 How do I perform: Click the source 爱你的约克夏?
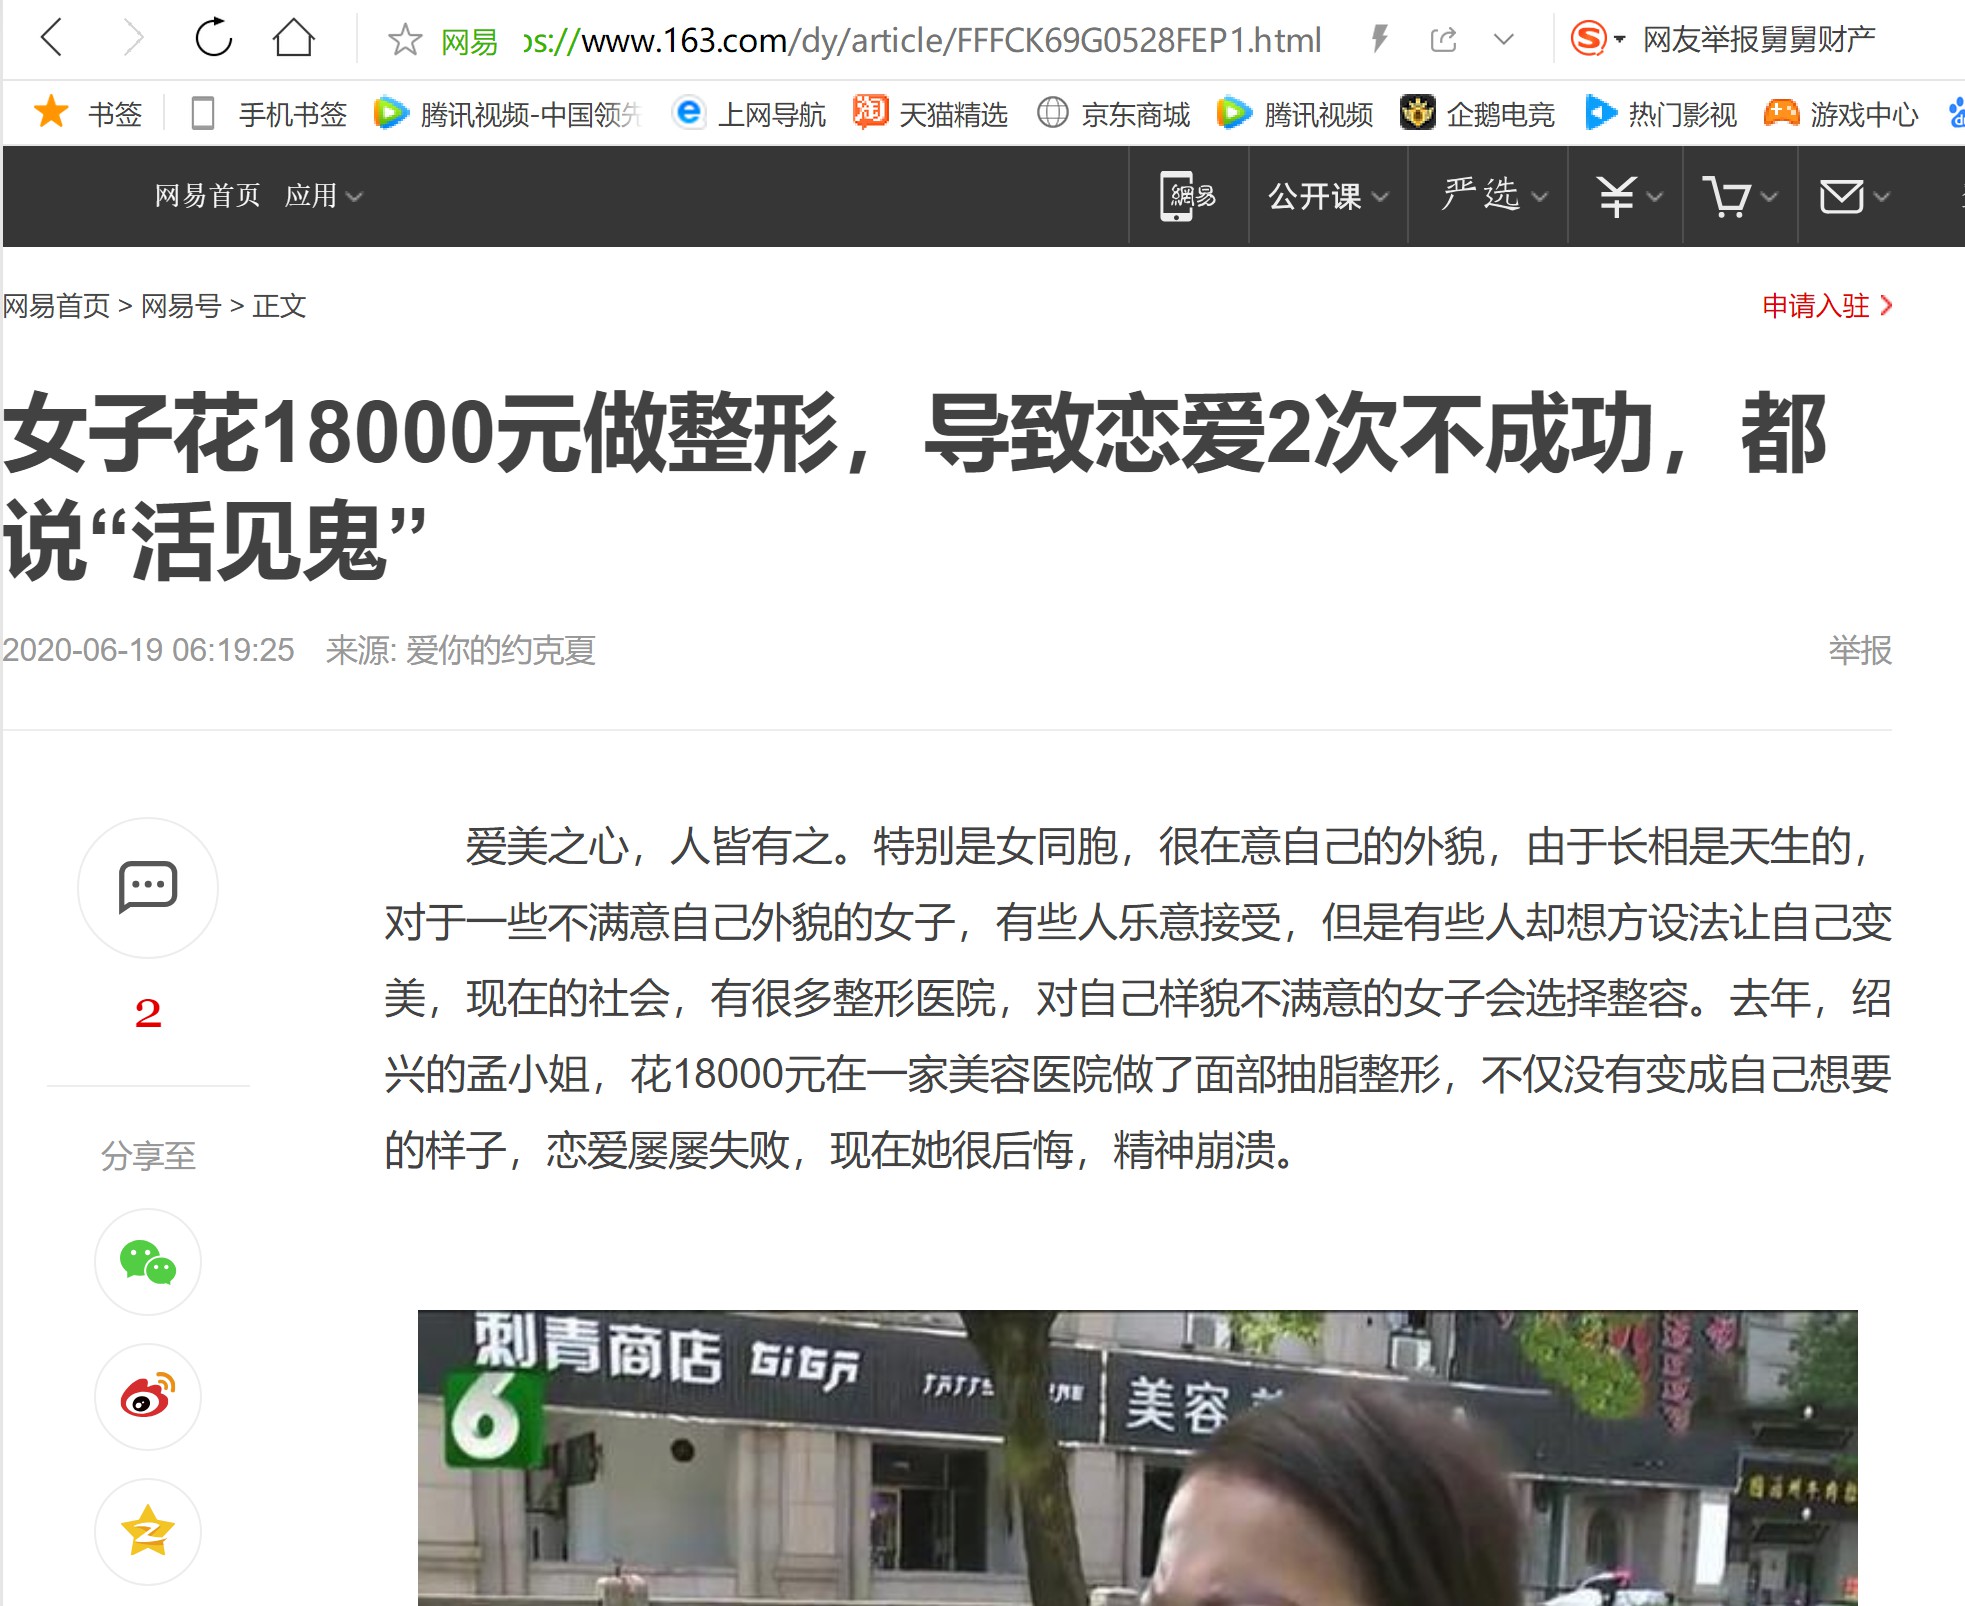point(500,650)
